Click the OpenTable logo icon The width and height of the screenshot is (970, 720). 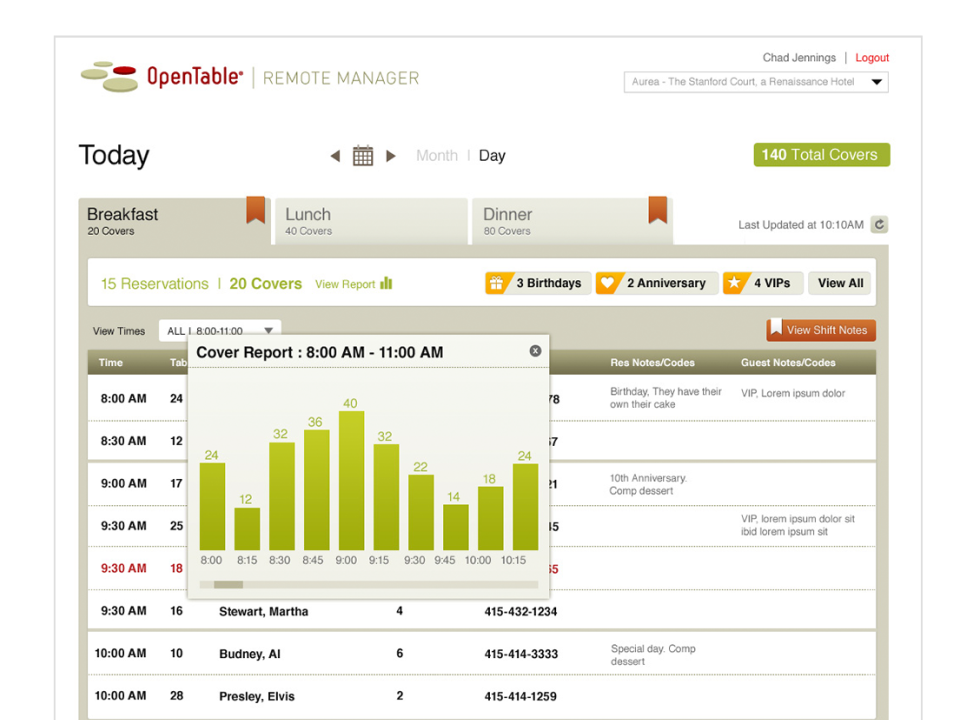109,76
